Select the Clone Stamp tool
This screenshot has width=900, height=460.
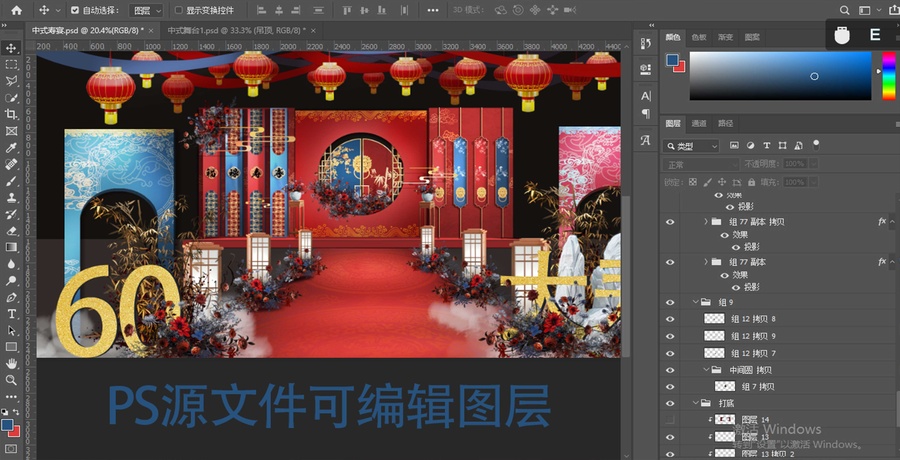tap(11, 198)
